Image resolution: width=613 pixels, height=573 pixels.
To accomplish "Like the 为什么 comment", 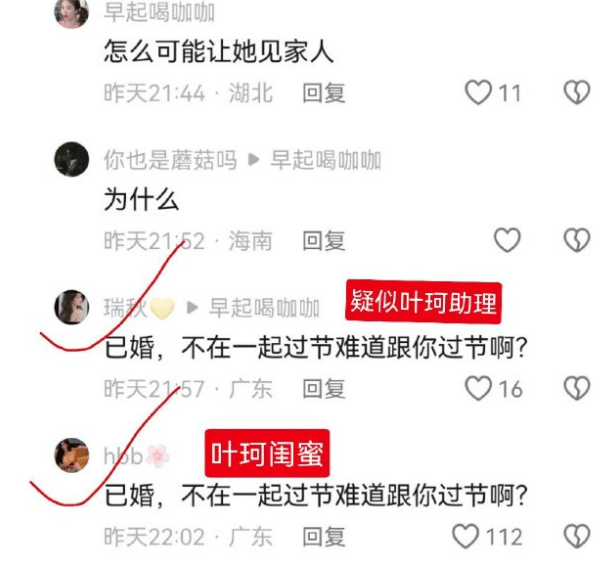I will coord(507,240).
